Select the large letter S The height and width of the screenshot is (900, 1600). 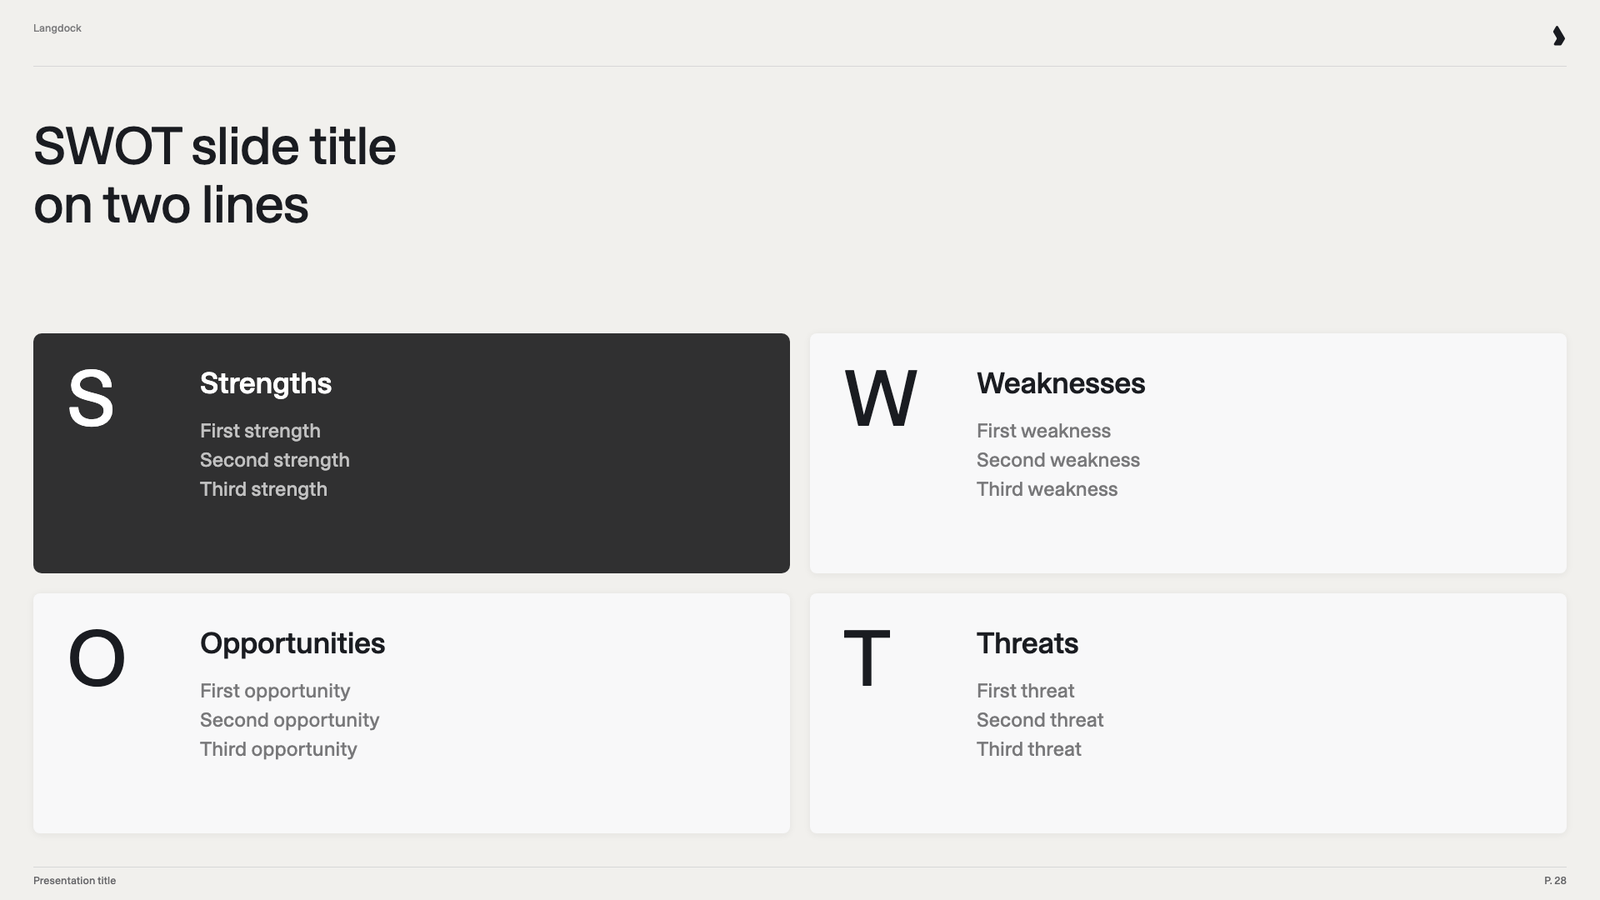coord(91,398)
